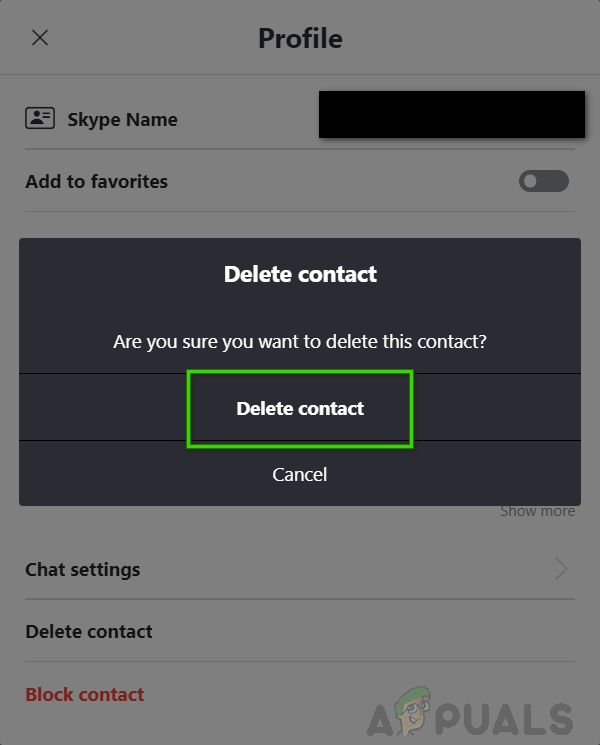Click the Add to favorites label
The height and width of the screenshot is (745, 600).
(96, 182)
